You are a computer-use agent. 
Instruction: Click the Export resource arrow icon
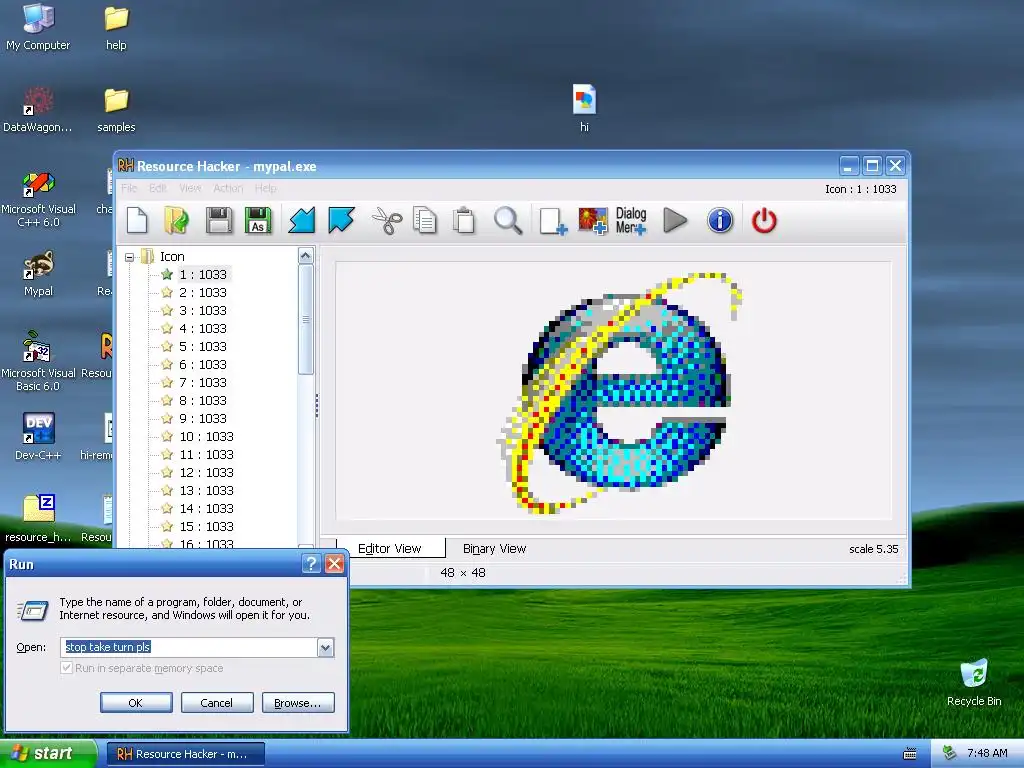[x=342, y=220]
